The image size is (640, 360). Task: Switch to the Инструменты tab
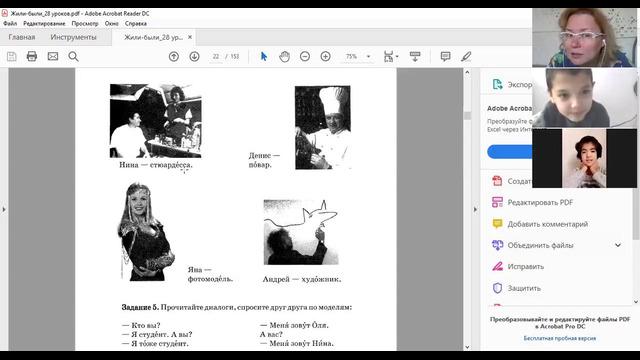[73, 37]
